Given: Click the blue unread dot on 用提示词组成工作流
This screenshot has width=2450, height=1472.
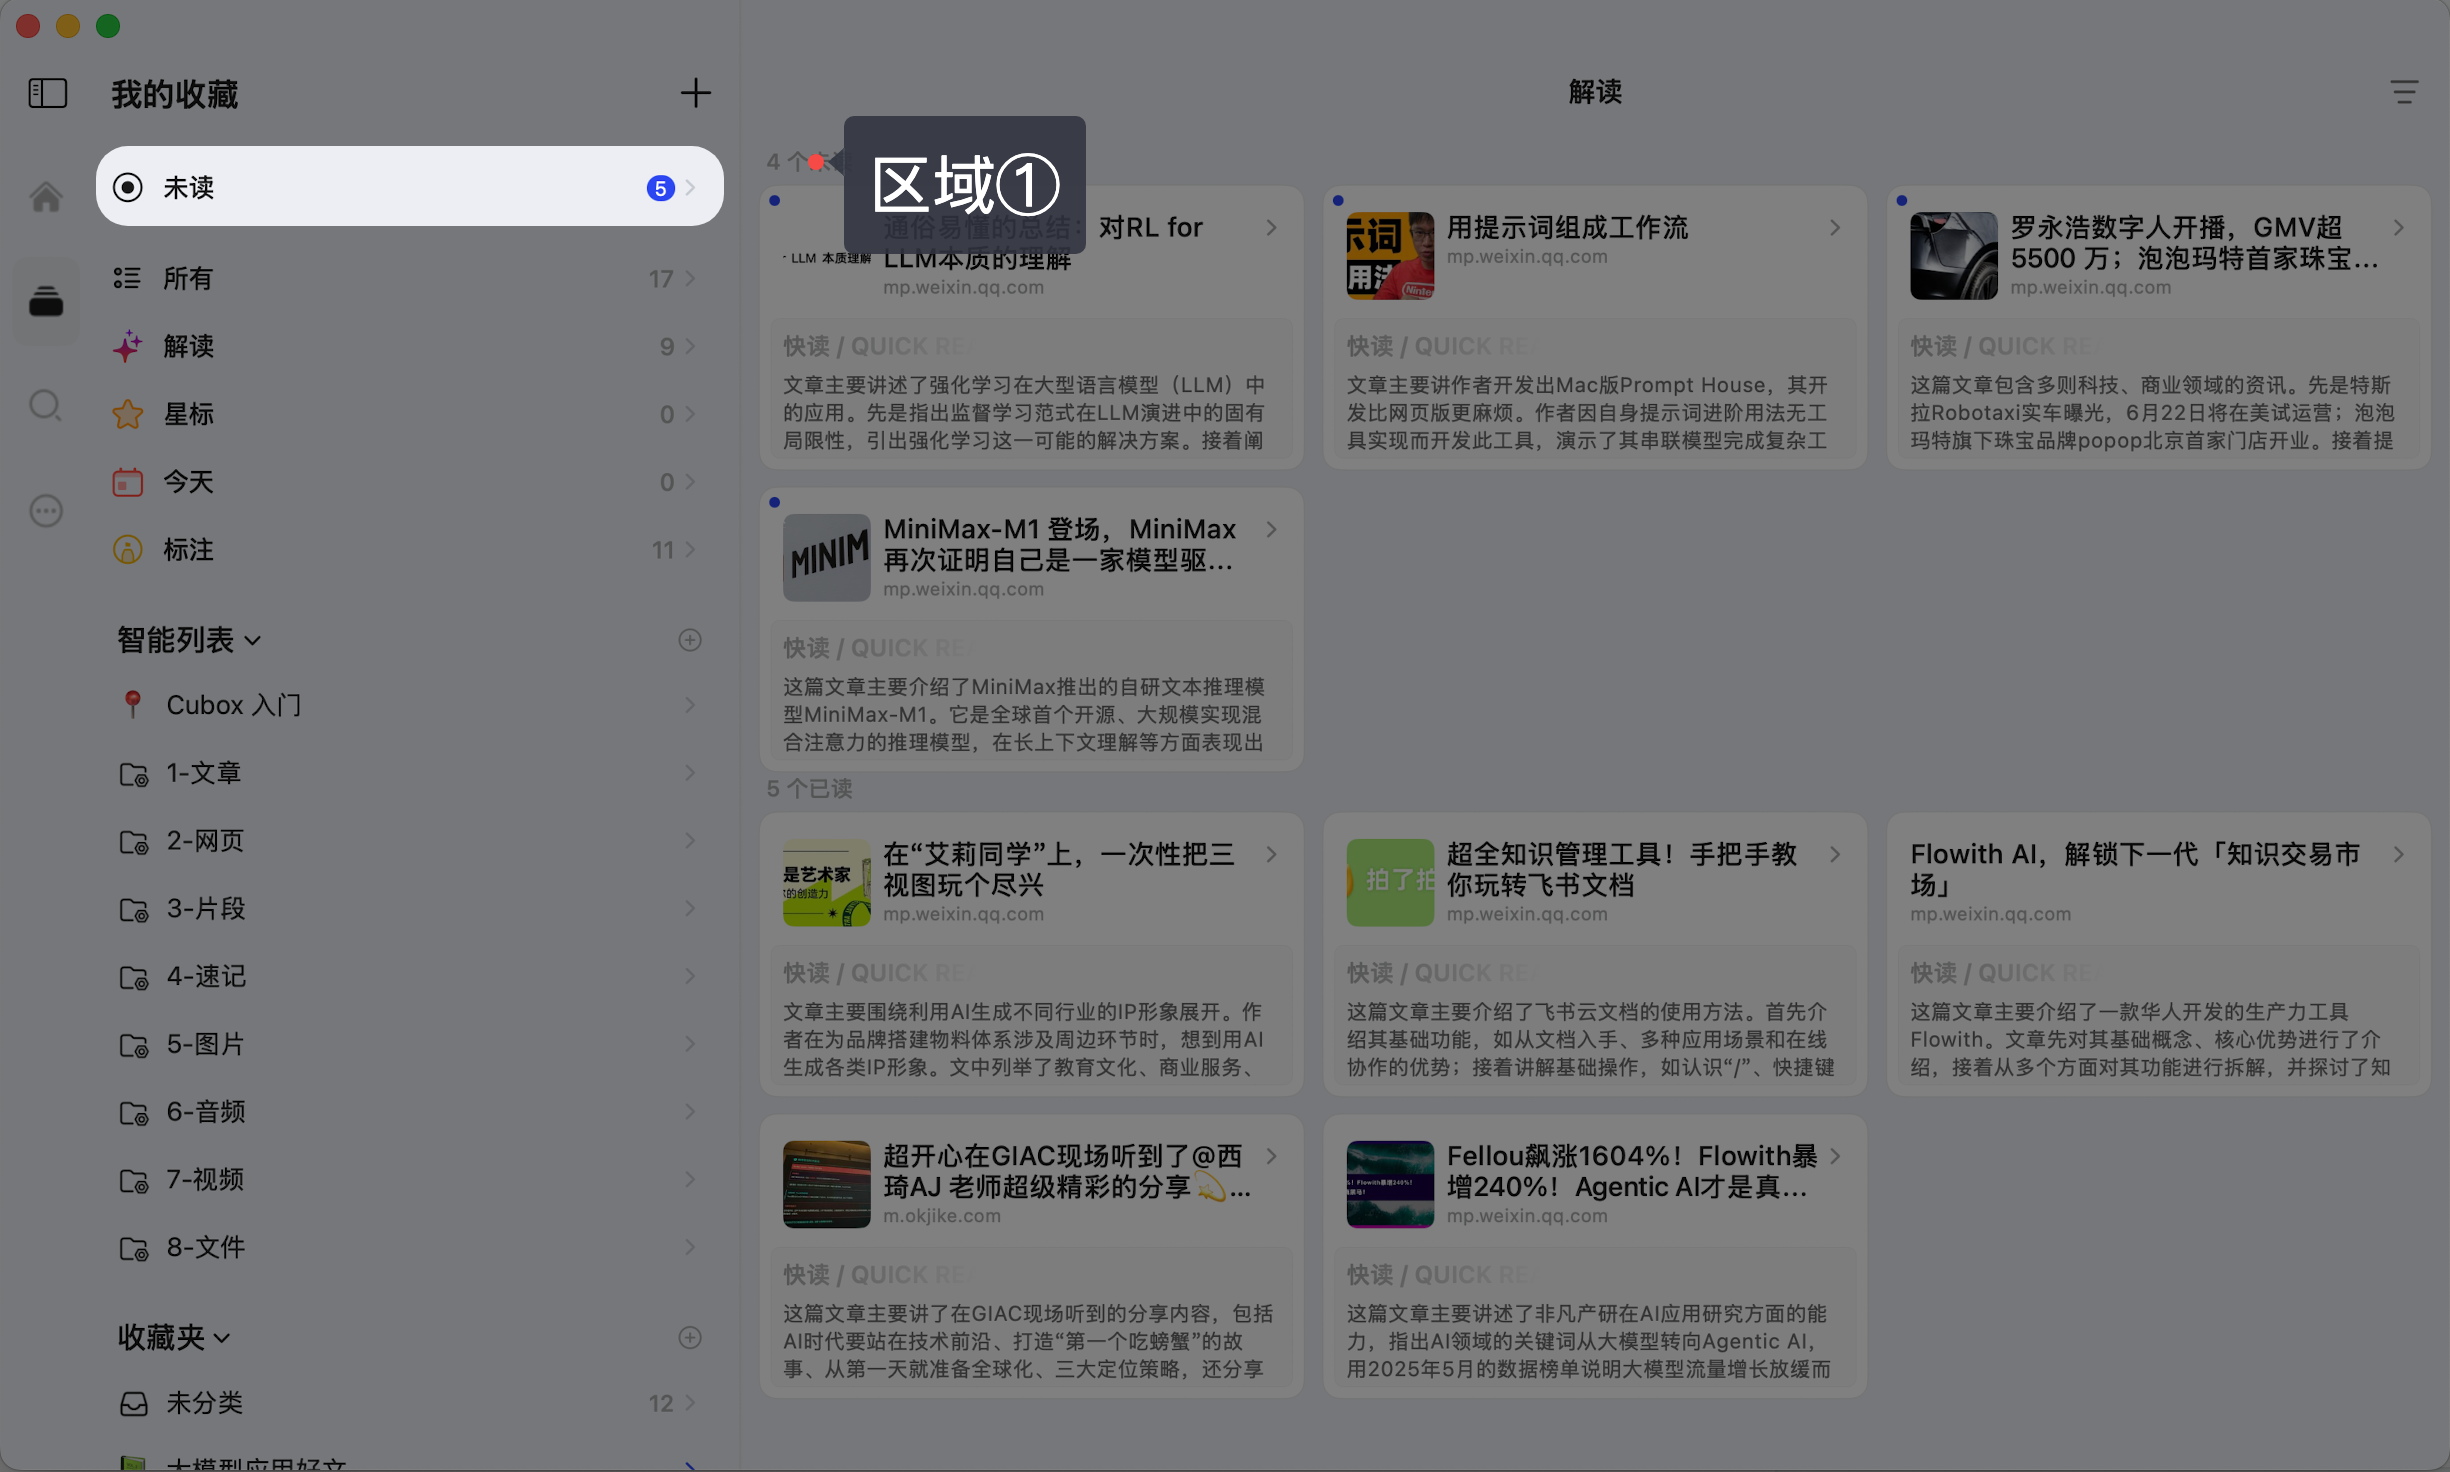Looking at the screenshot, I should pos(1340,200).
